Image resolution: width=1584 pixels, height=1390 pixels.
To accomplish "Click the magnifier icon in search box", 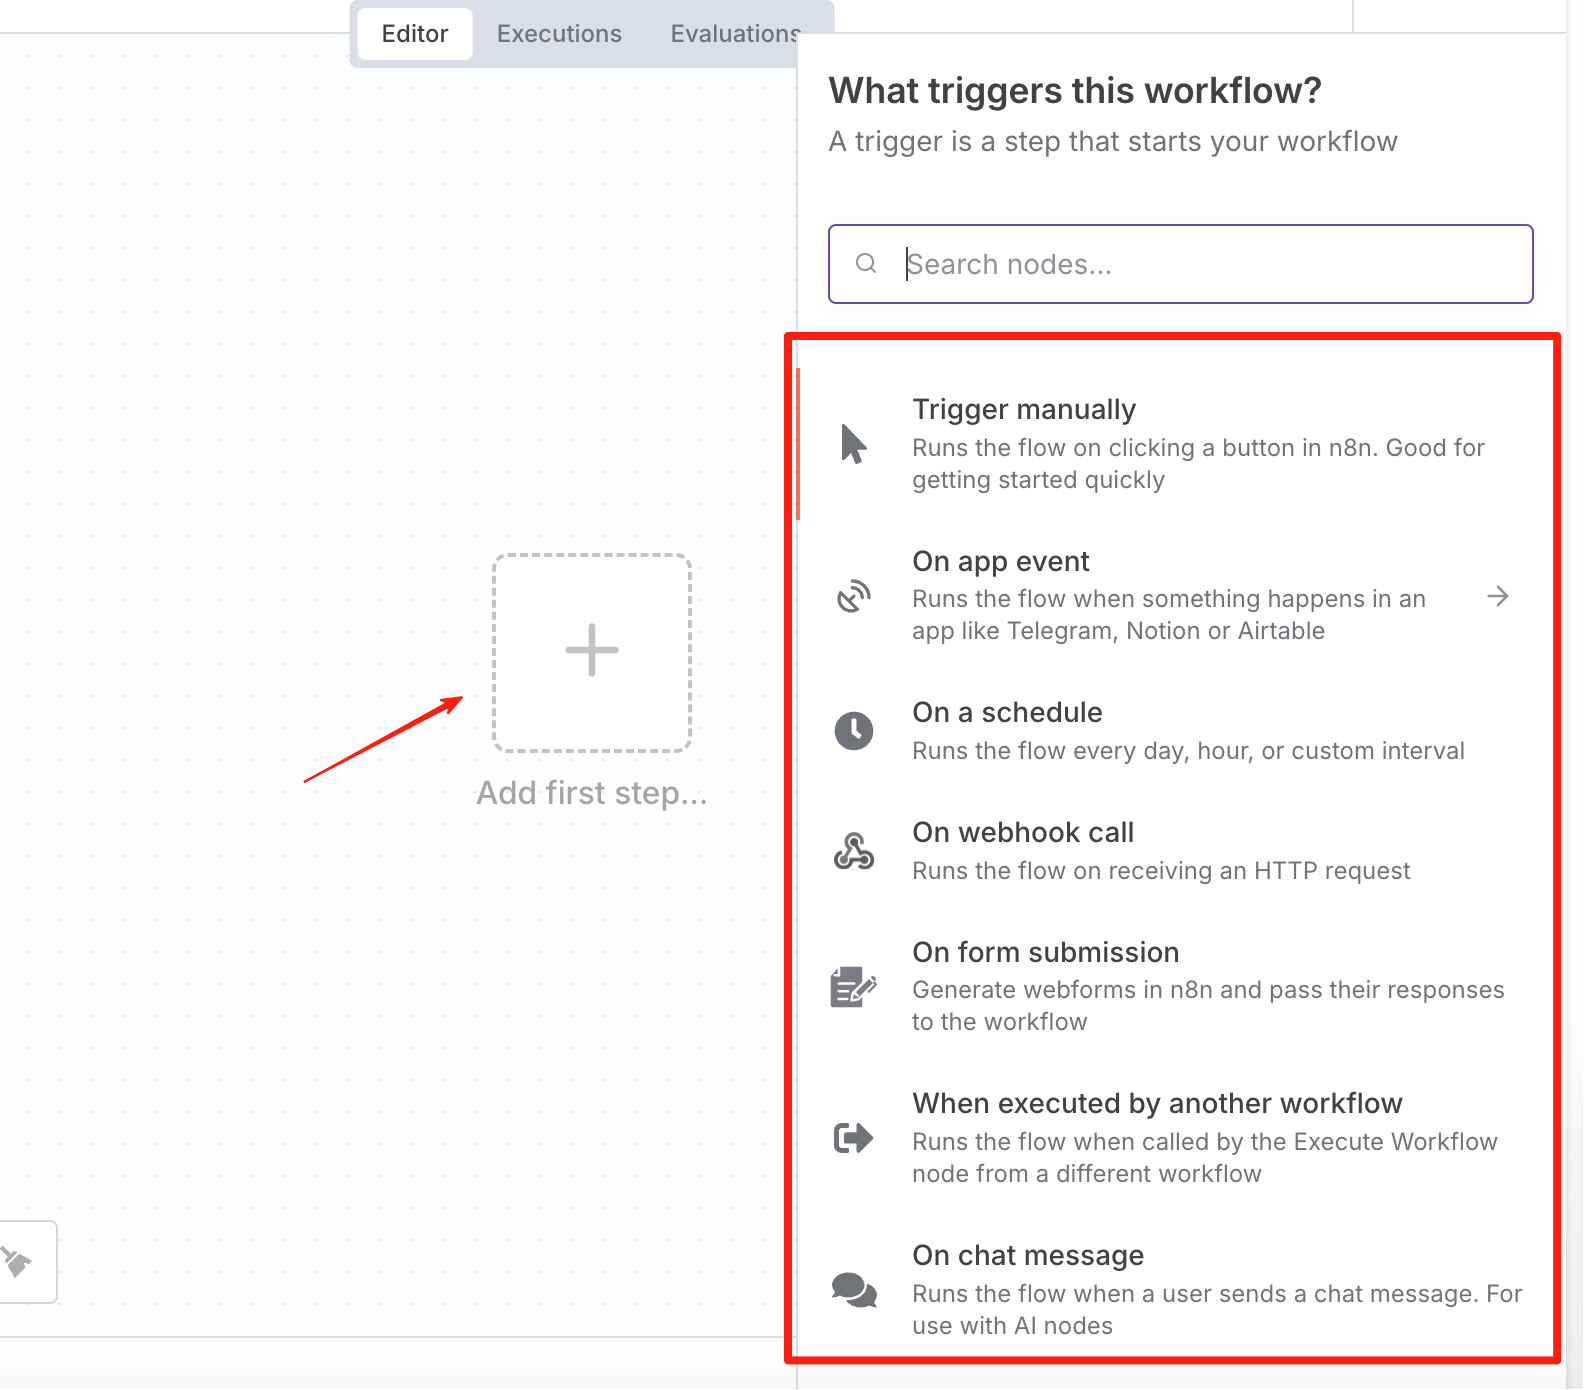I will click(x=866, y=263).
